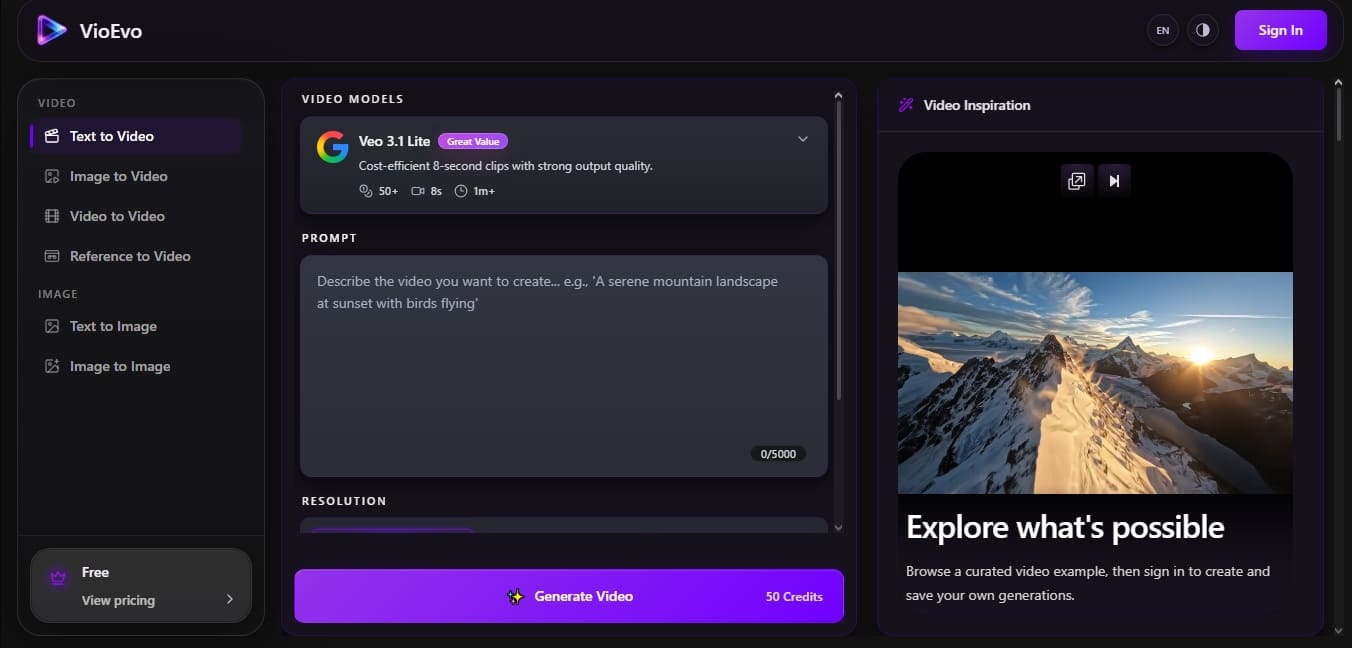This screenshot has width=1352, height=648.
Task: Select Text to Video in sidebar
Action: [x=136, y=136]
